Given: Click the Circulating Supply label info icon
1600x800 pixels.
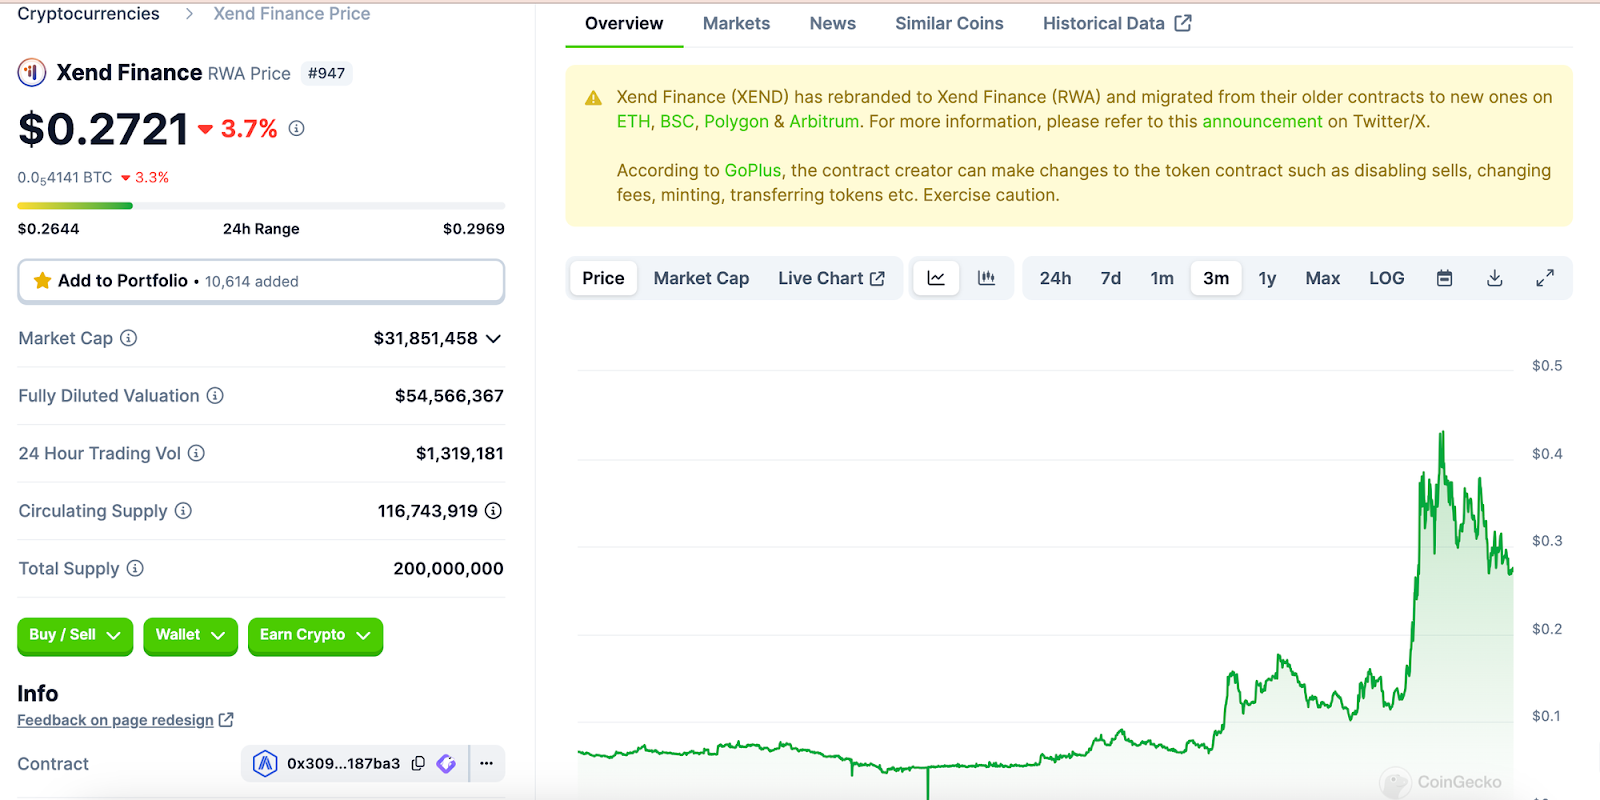Looking at the screenshot, I should pos(183,511).
